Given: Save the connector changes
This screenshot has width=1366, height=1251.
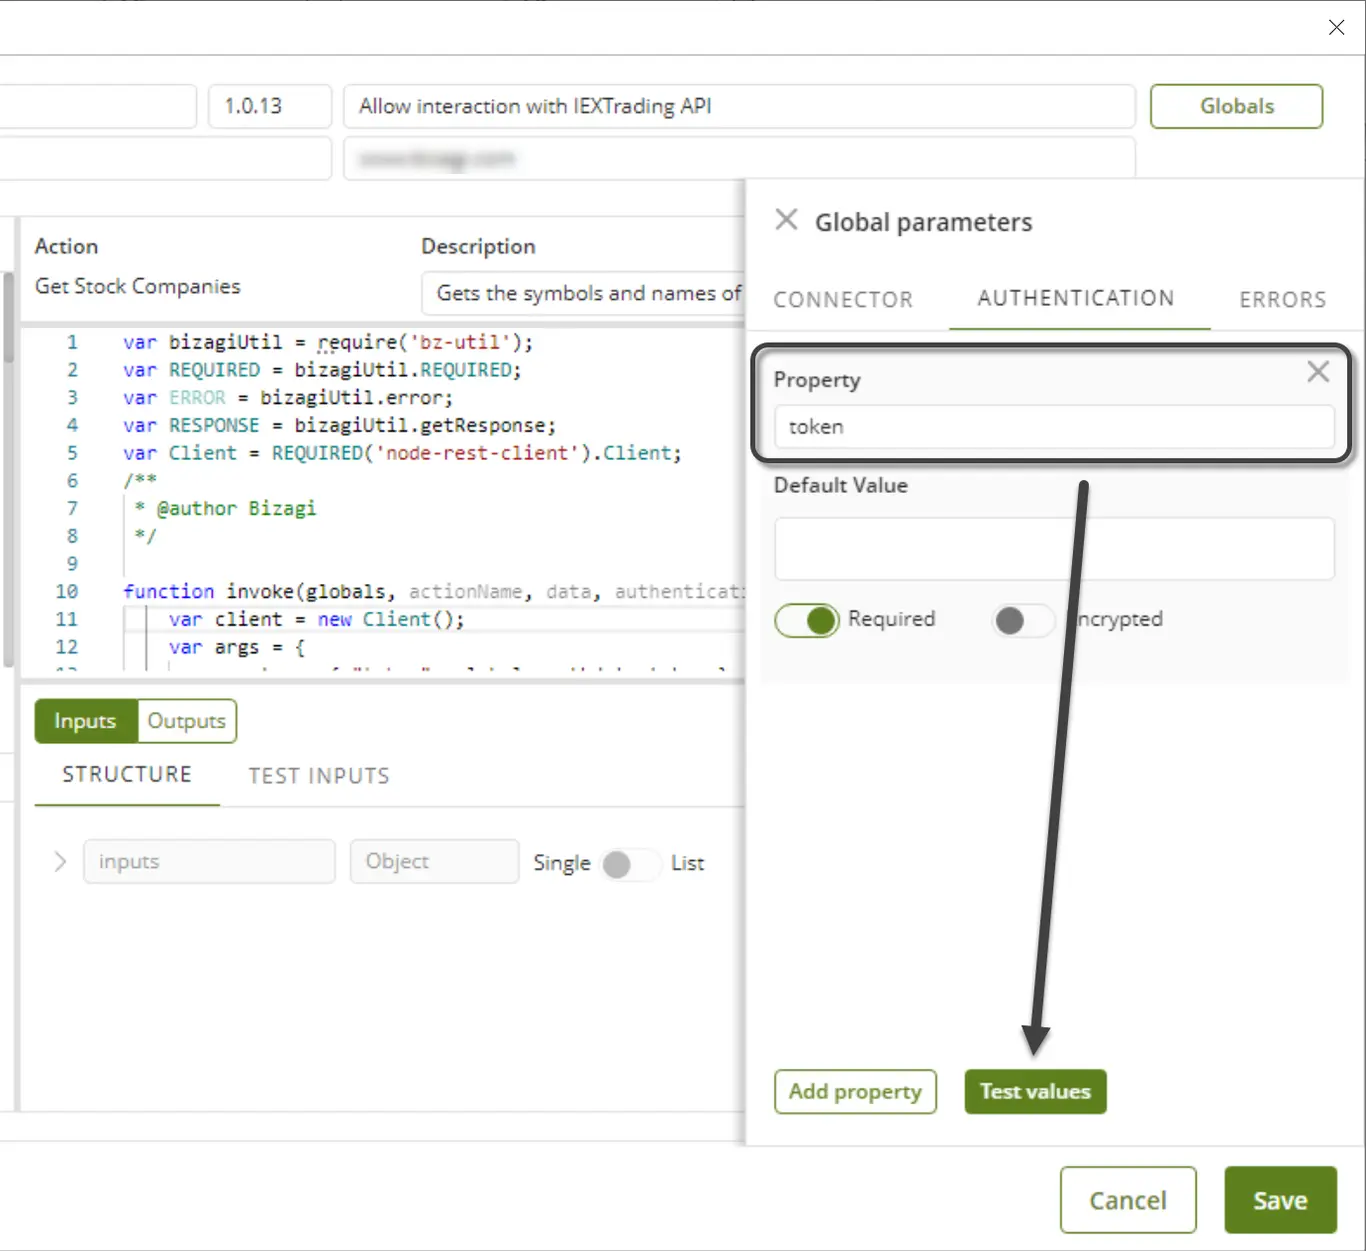Looking at the screenshot, I should [1280, 1200].
